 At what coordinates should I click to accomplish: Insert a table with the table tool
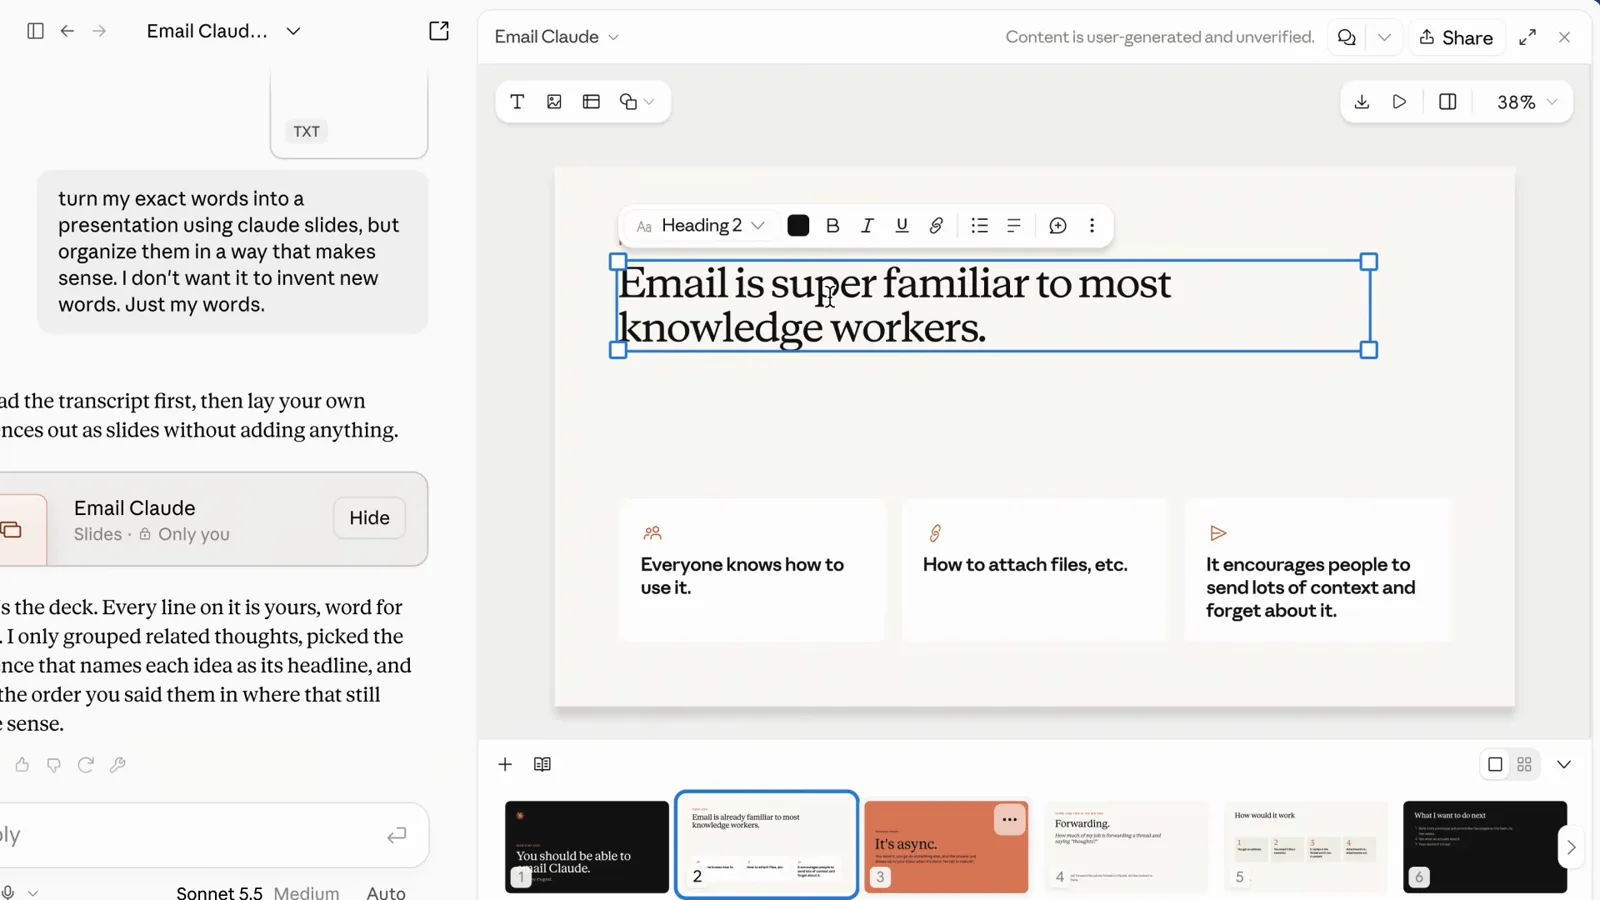tap(591, 102)
